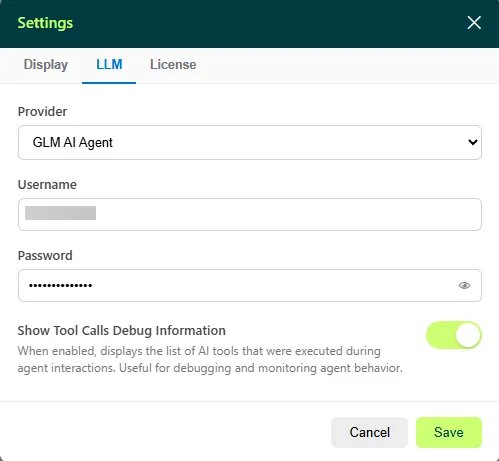Click the 'Password' field label
This screenshot has width=499, height=461.
[x=45, y=256]
